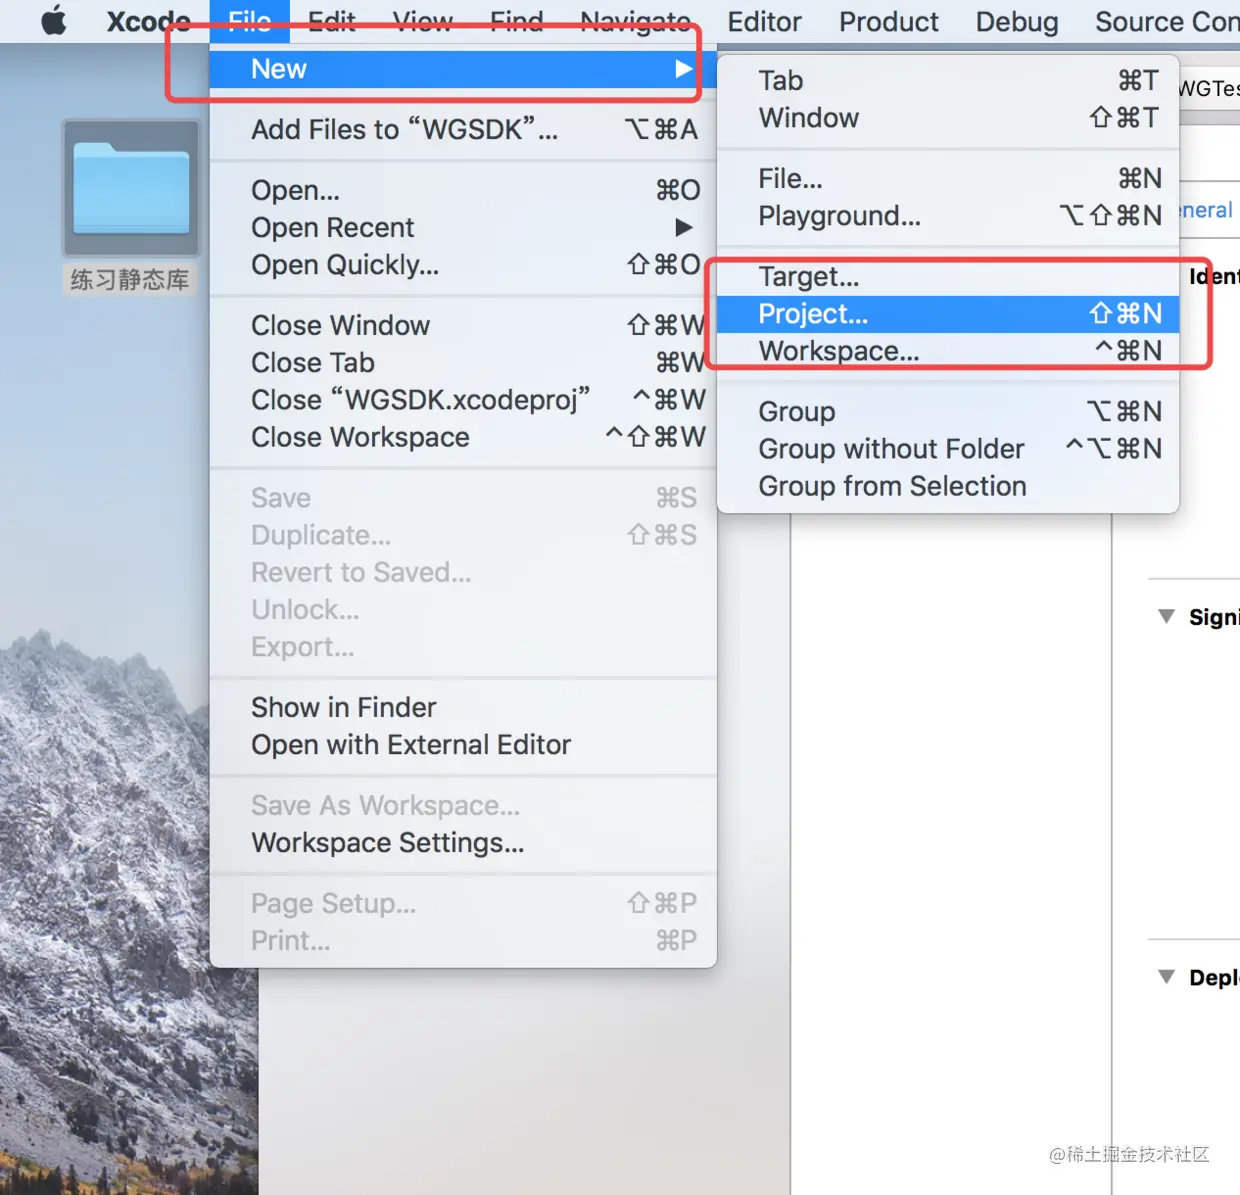Select New Playground…
1240x1195 pixels.
(x=948, y=215)
